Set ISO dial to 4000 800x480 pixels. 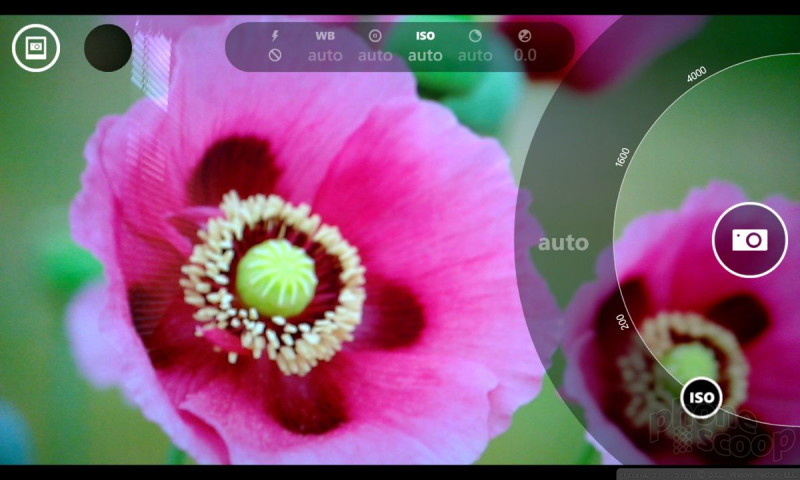pyautogui.click(x=696, y=74)
